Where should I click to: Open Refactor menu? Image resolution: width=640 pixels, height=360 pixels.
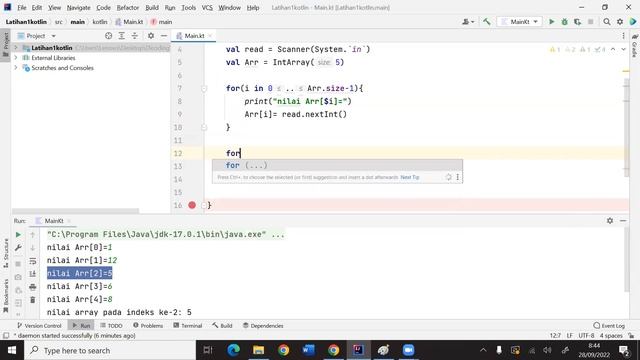[x=128, y=7]
